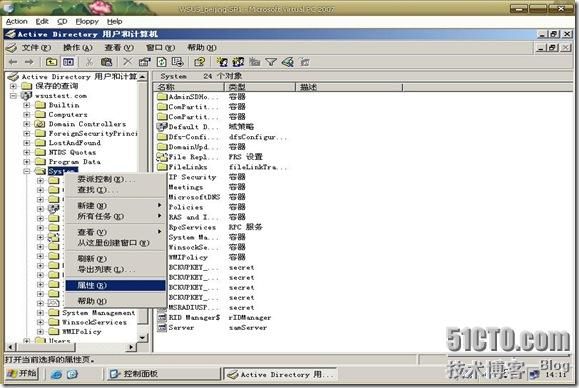
Task: Click the tree pane scroll-up arrow
Action: pyautogui.click(x=143, y=76)
